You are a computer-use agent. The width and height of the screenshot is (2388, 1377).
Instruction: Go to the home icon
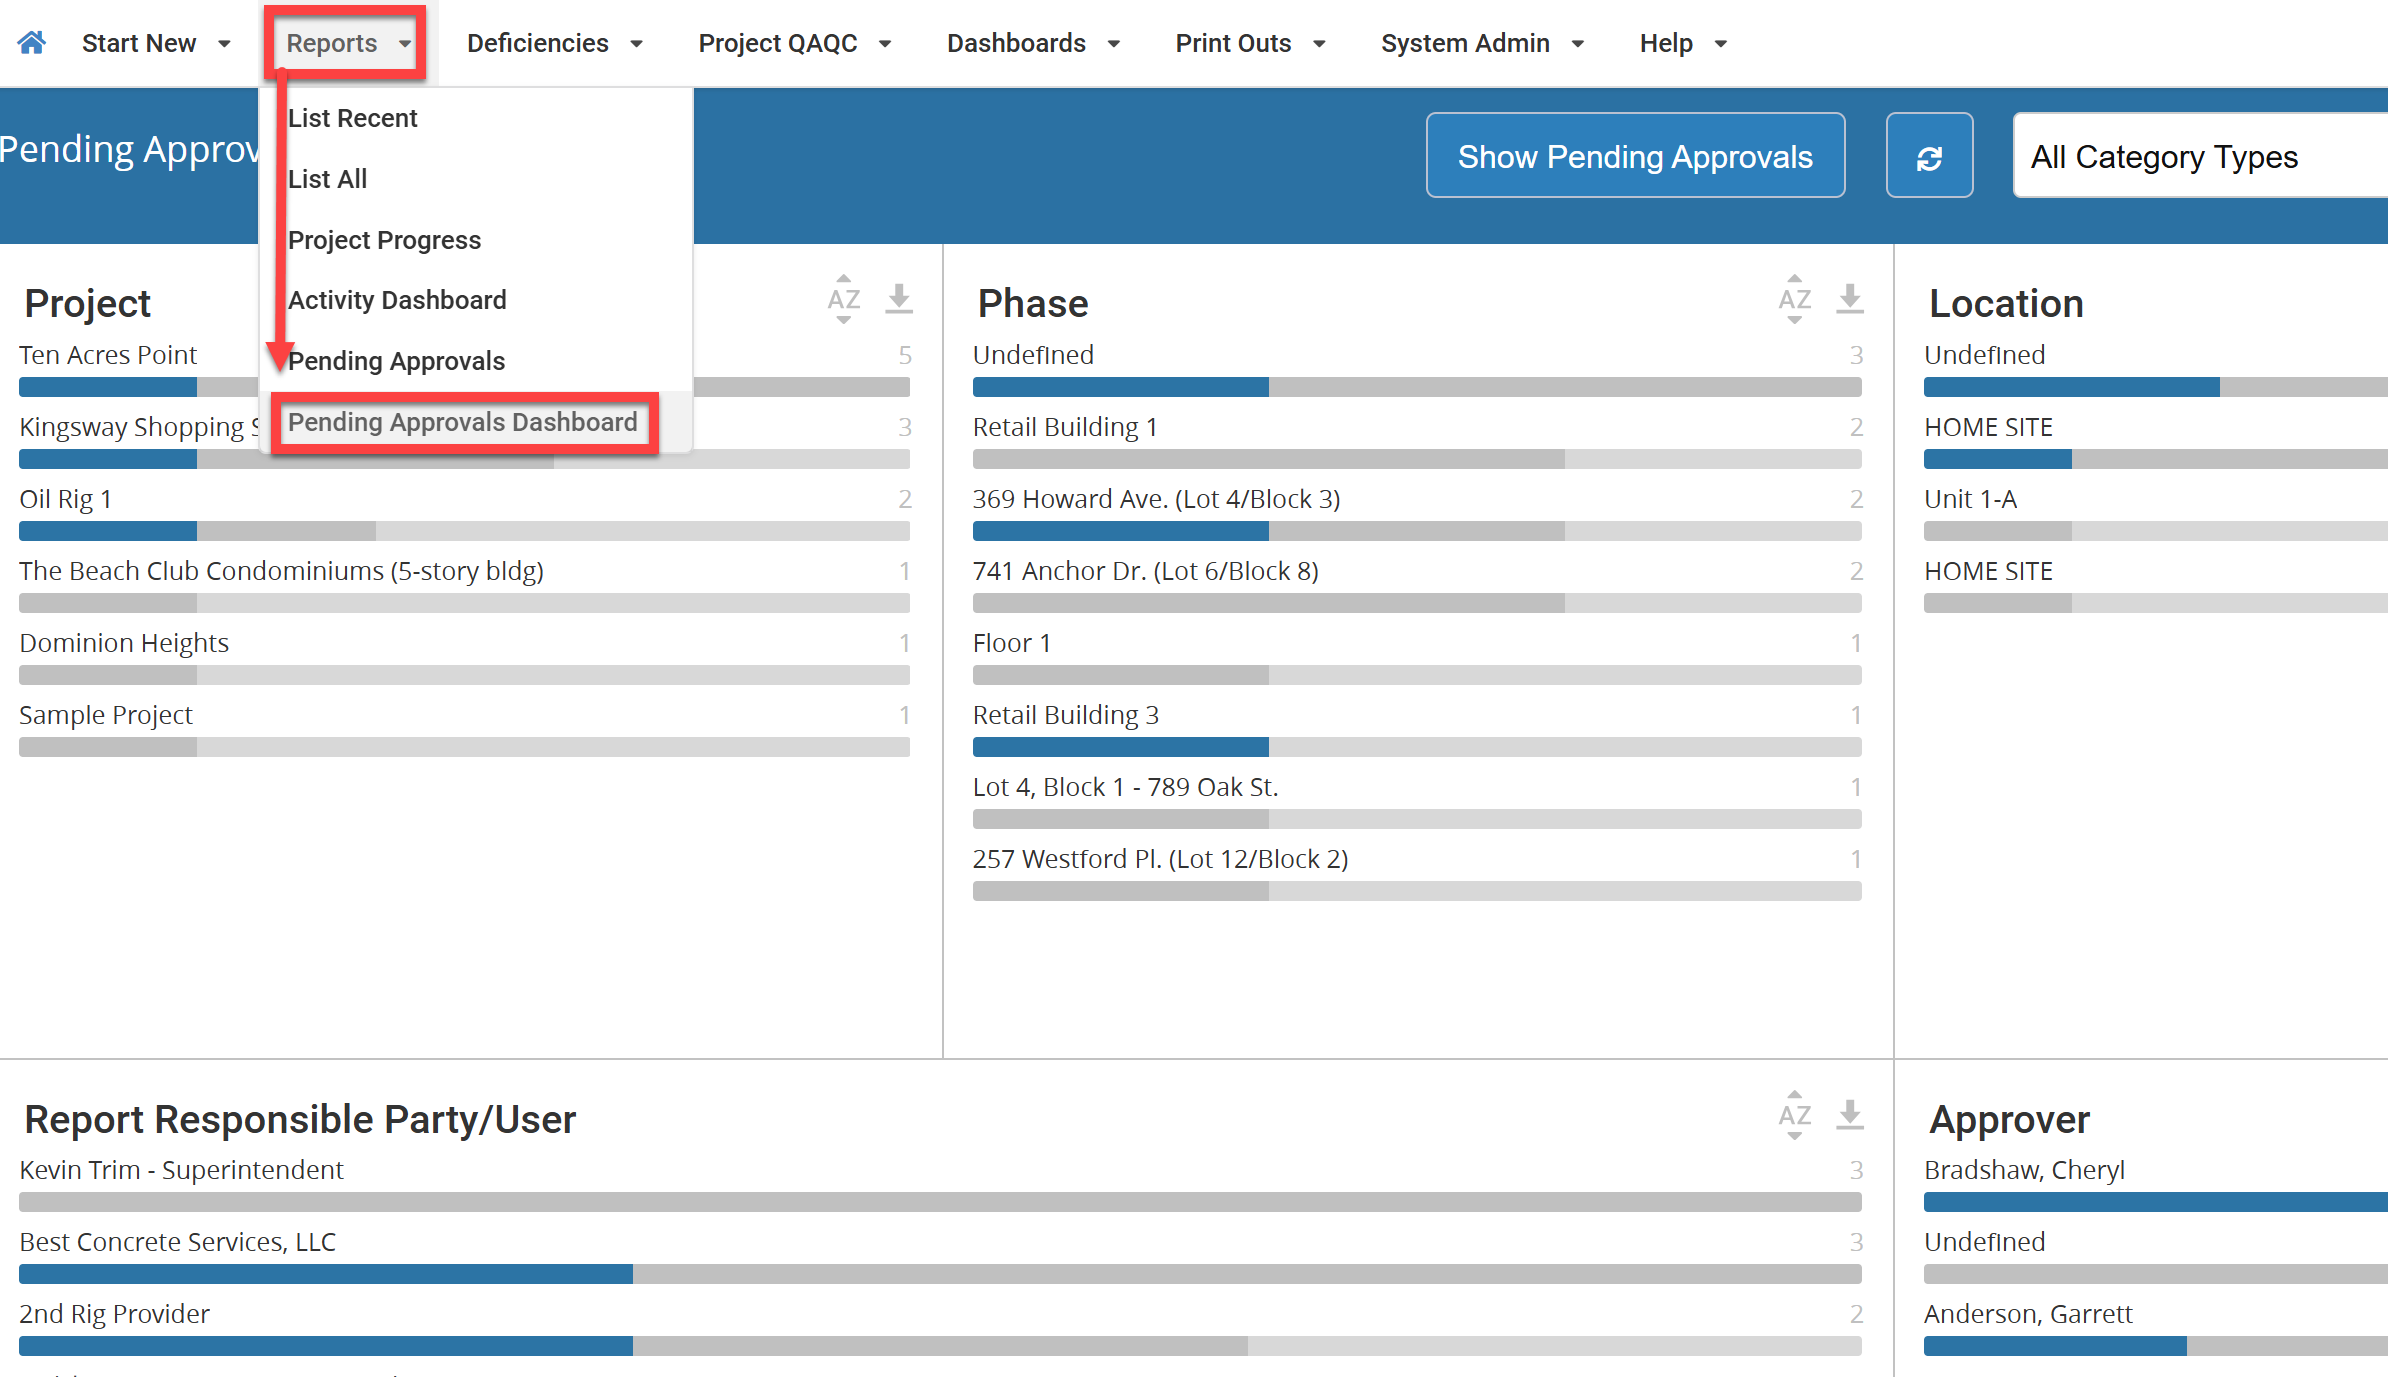(32, 43)
